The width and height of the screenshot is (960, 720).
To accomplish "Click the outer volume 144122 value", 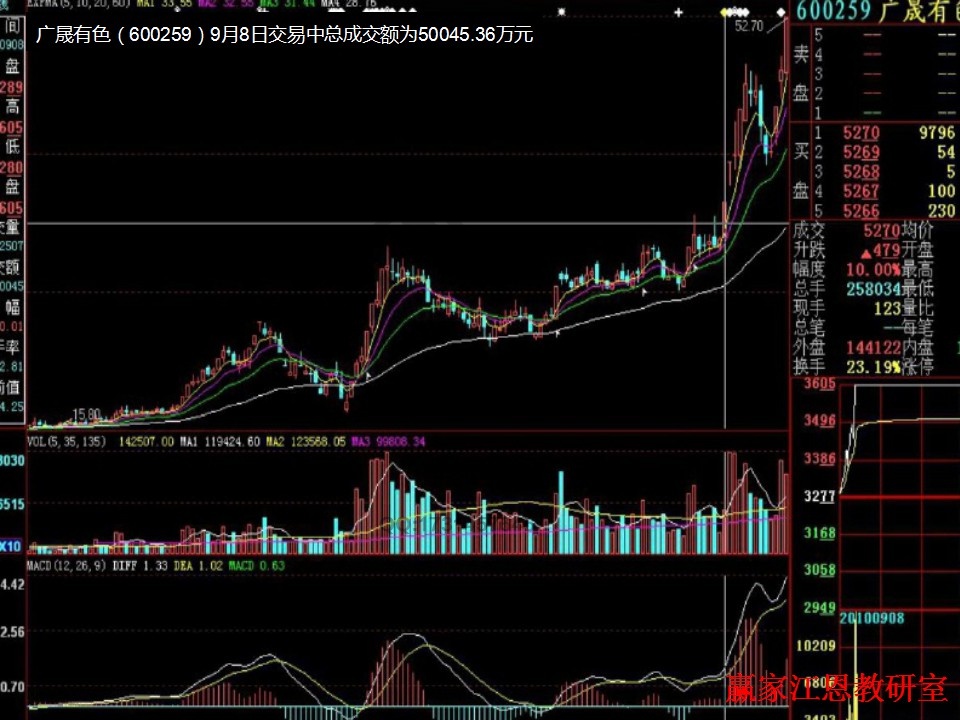I will 868,348.
